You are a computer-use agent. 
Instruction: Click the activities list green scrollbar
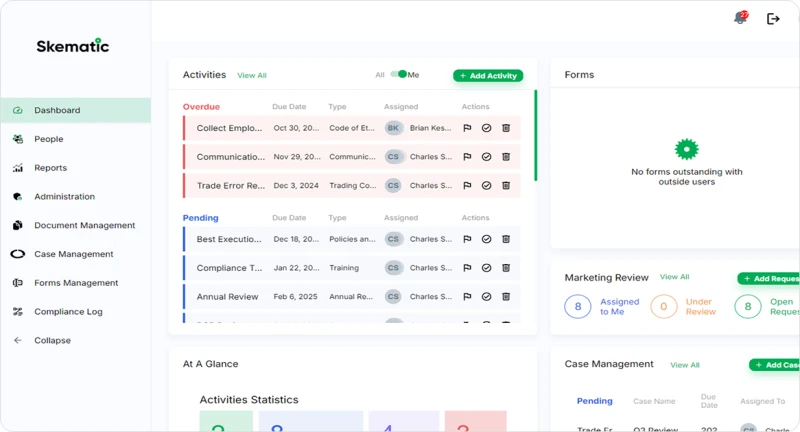pos(535,135)
